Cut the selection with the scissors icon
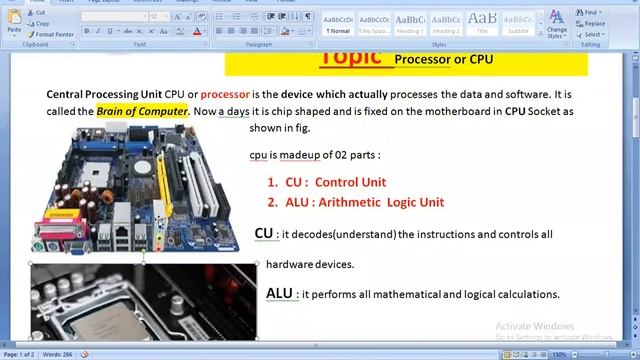The image size is (640, 360). (x=31, y=13)
